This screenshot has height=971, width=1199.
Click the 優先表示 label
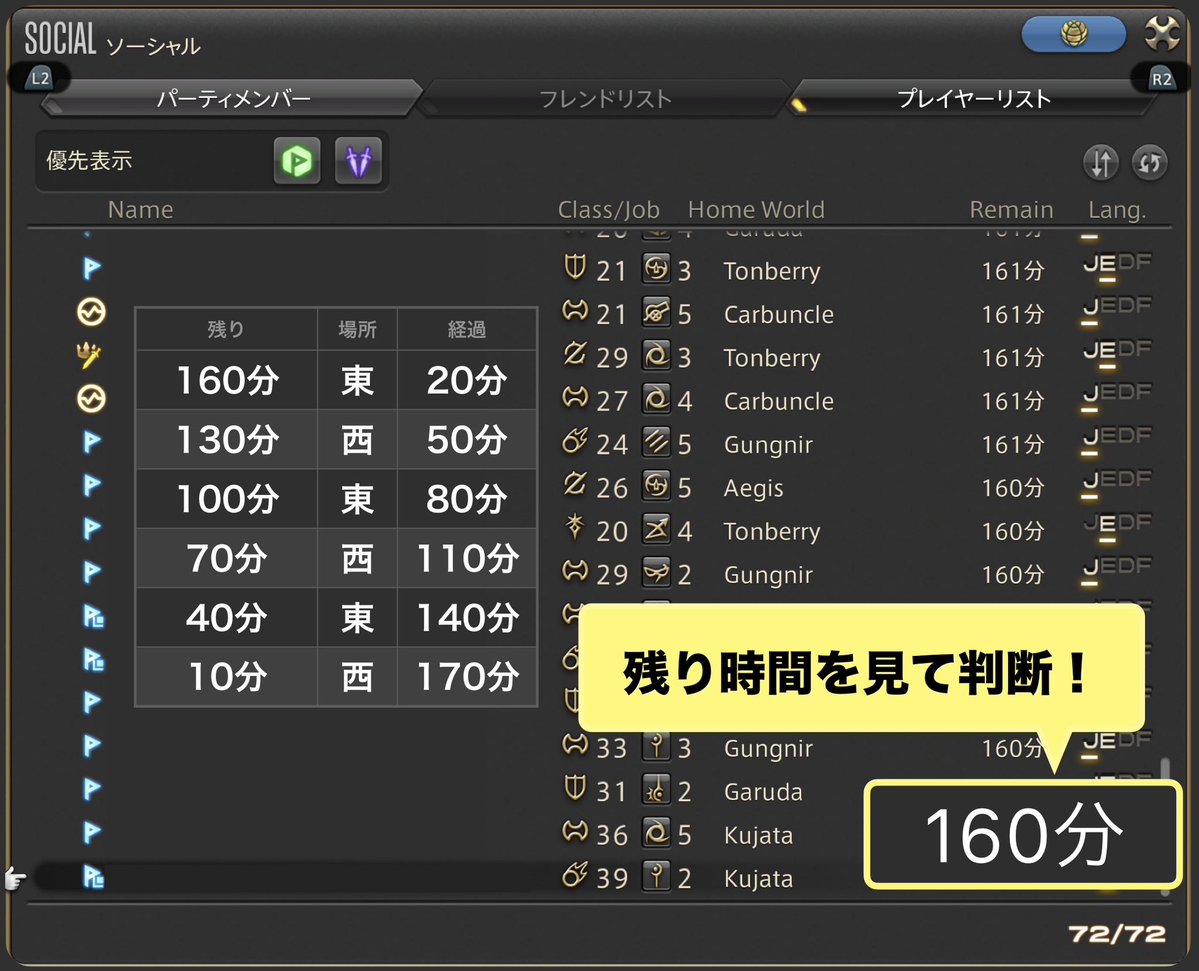click(x=89, y=161)
